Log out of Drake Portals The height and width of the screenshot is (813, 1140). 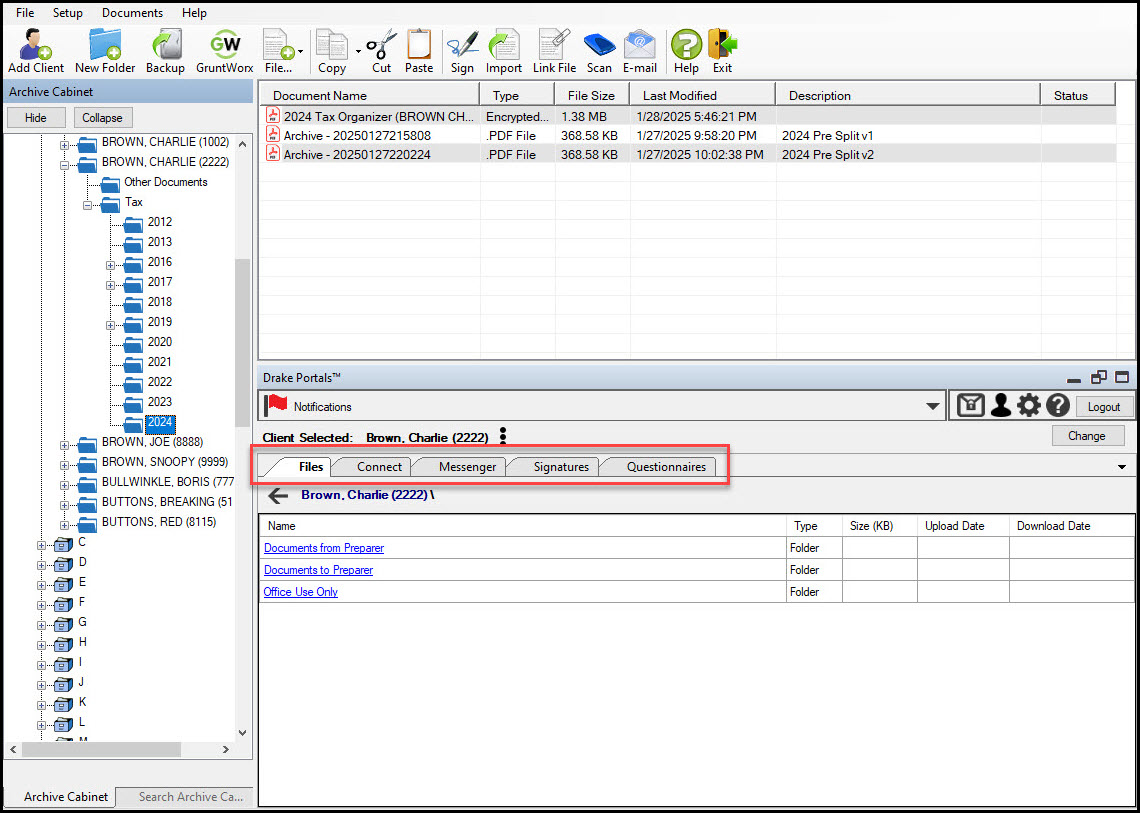[1104, 406]
